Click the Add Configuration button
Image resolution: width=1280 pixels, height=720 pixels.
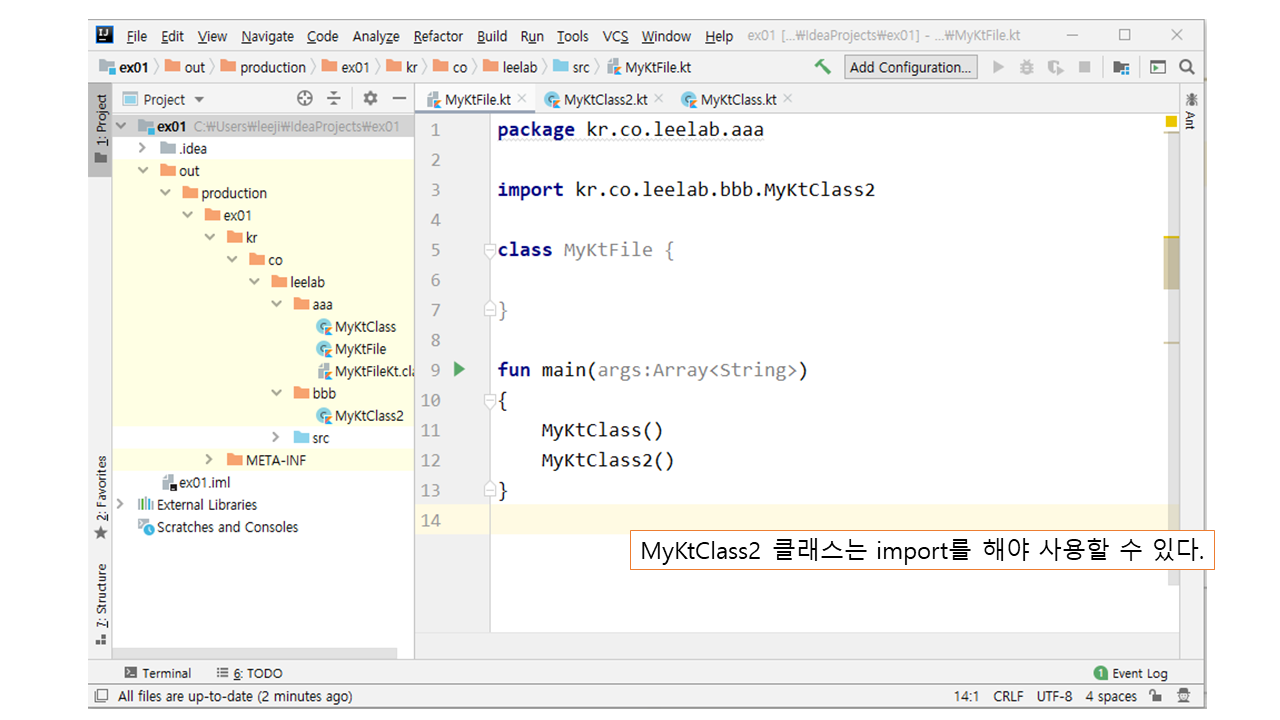(910, 67)
